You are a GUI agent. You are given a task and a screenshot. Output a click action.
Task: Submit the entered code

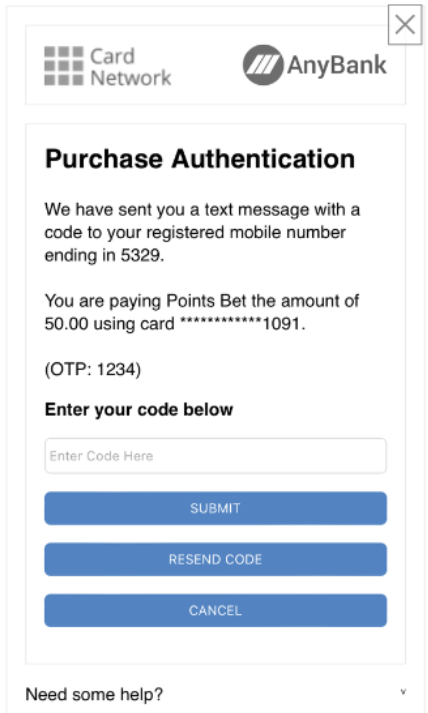(216, 508)
